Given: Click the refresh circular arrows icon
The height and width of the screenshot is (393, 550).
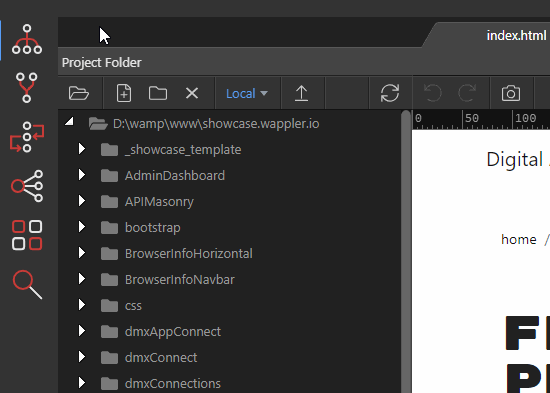Looking at the screenshot, I should click(x=390, y=93).
